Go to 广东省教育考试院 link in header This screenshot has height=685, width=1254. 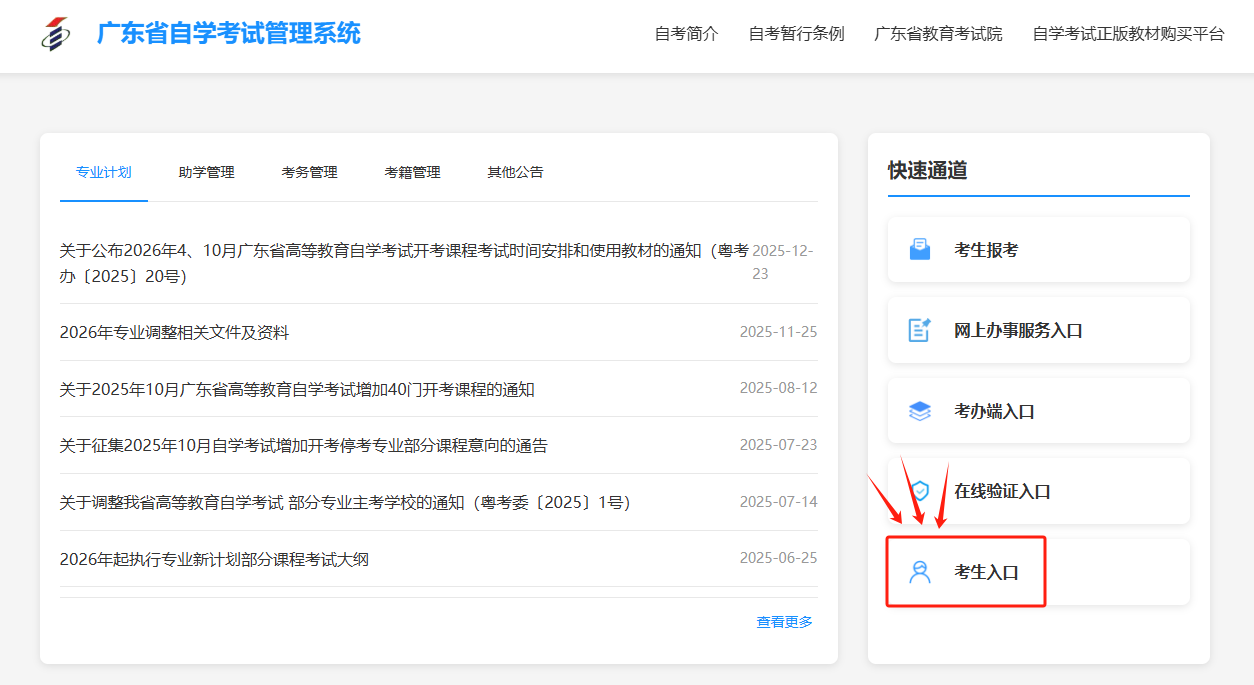tap(938, 34)
